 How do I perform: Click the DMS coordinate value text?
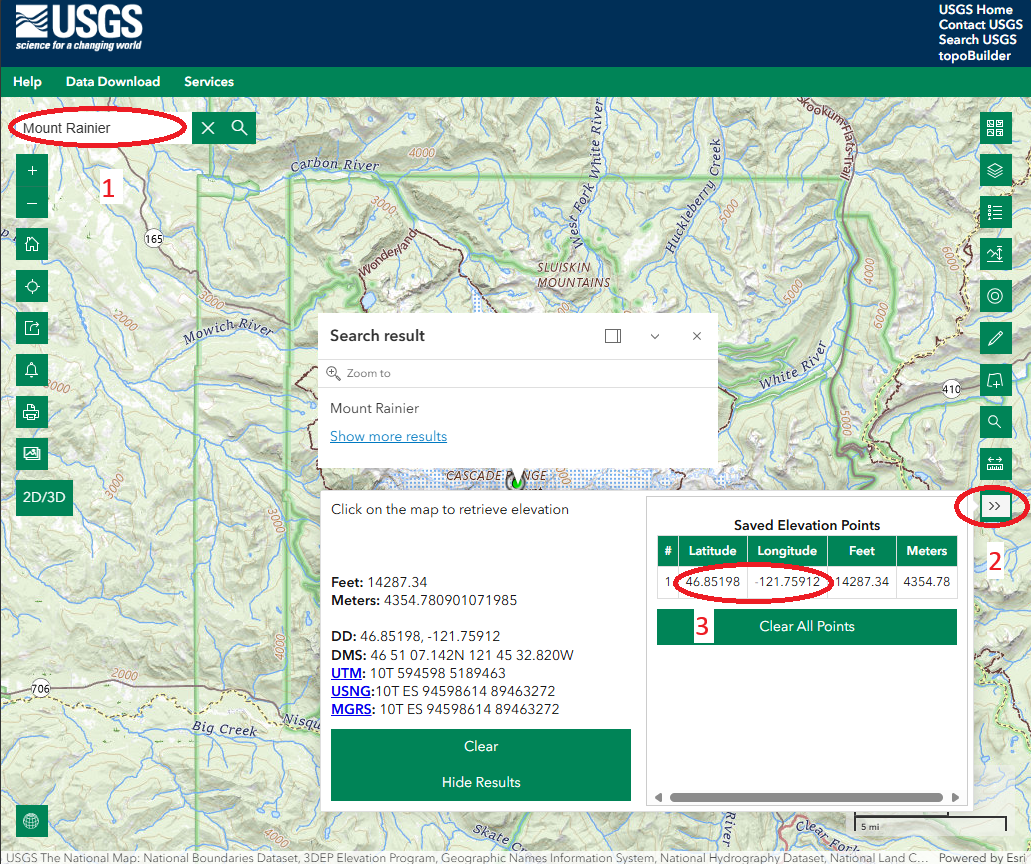click(x=472, y=656)
